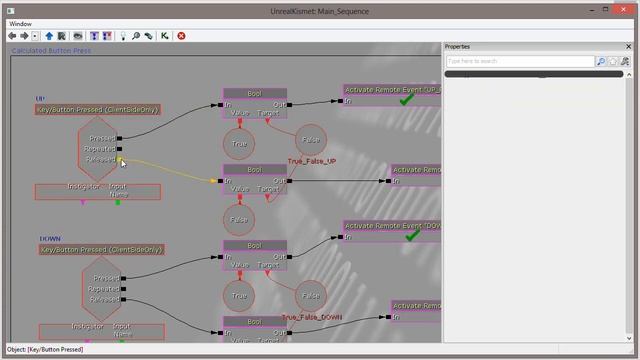640x360 pixels.
Task: Click the In connector of Activate Remote Event 'DOW
Action: point(340,237)
